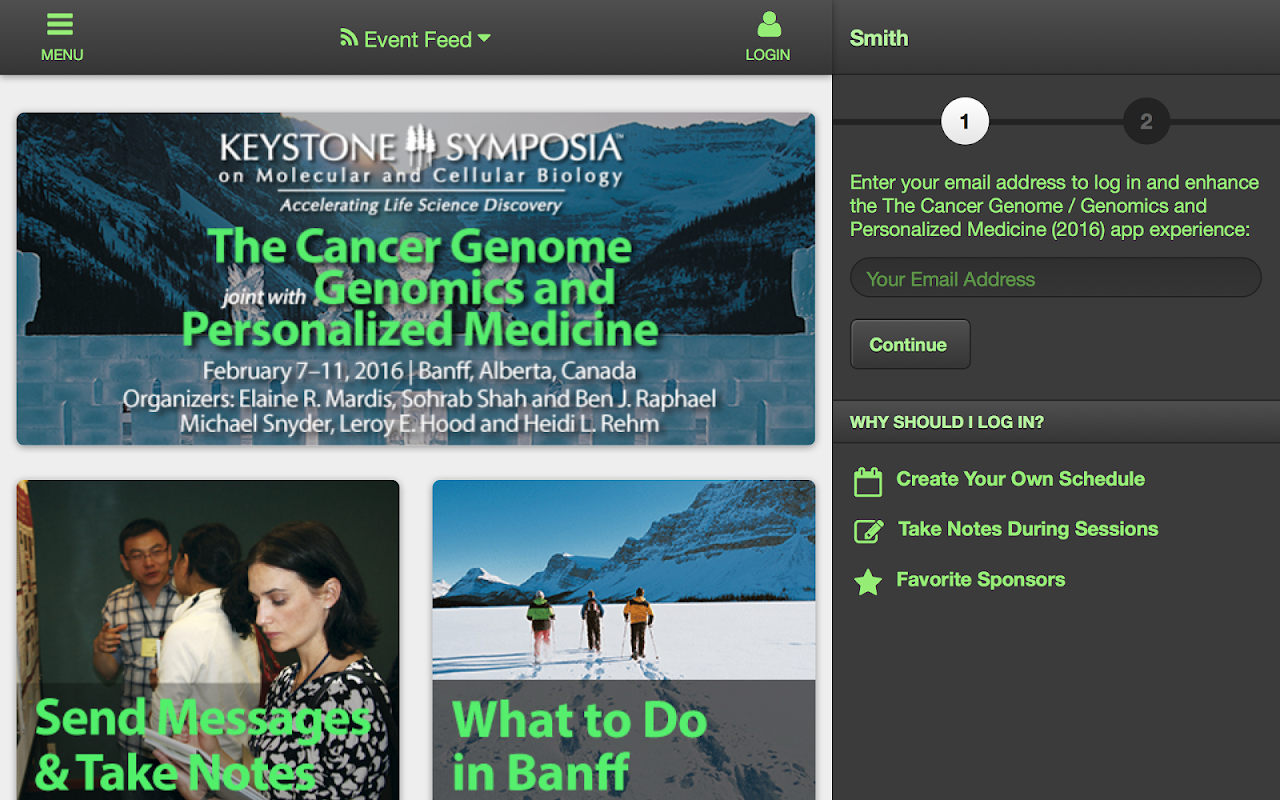Click the email login instruction paragraph
The image size is (1280, 800).
[1054, 206]
